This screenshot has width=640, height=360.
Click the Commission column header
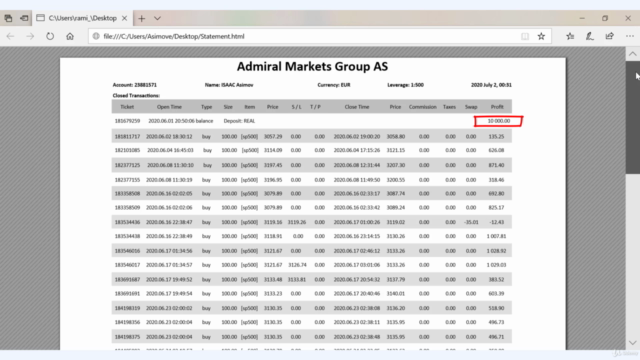click(x=422, y=107)
